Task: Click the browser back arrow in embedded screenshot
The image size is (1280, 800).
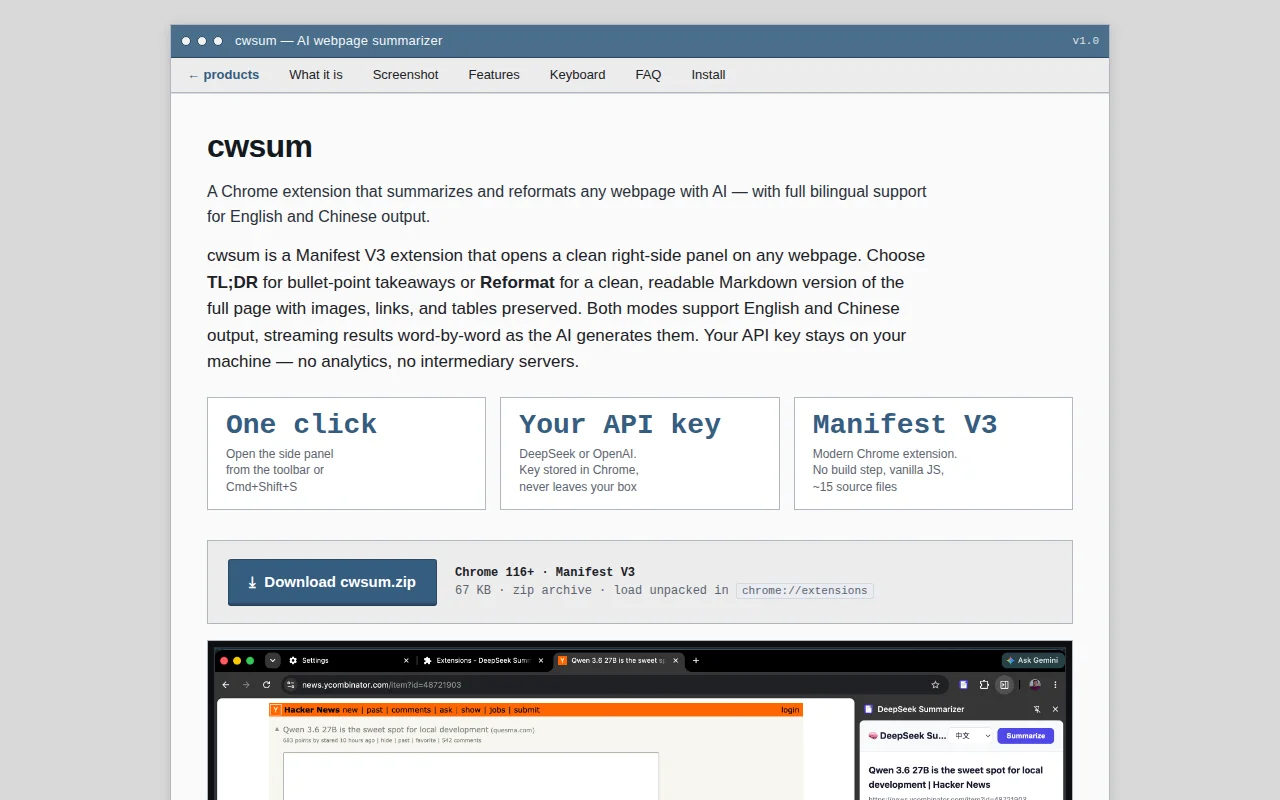Action: pos(226,685)
